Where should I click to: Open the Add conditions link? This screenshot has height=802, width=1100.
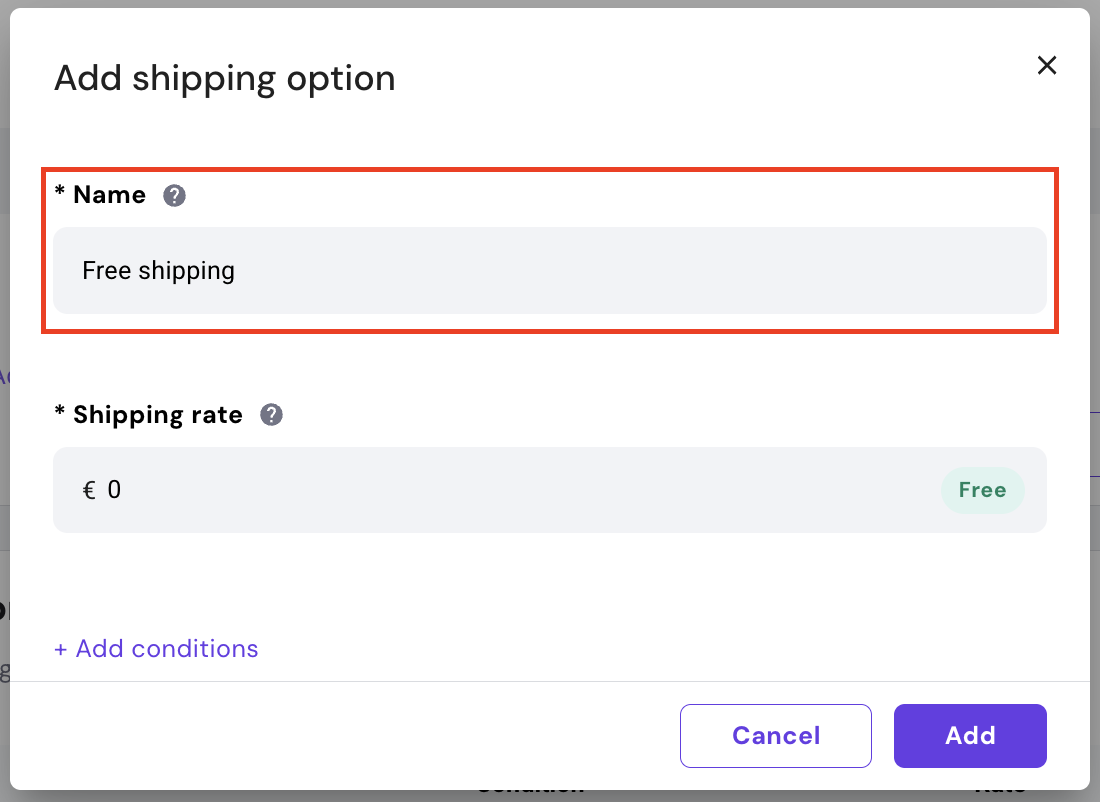[x=166, y=649]
